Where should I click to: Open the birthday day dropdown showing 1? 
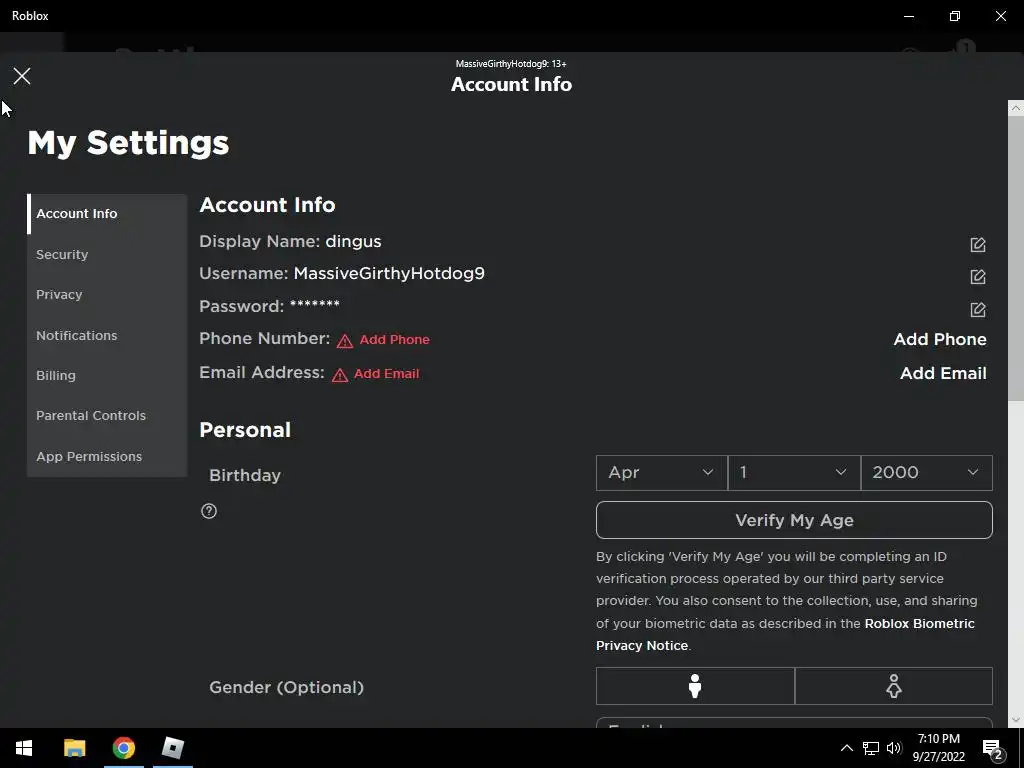coord(794,472)
